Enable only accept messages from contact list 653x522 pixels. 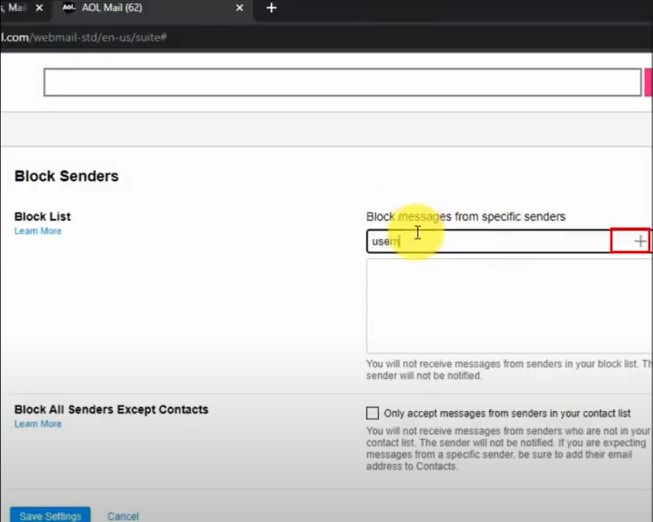[x=372, y=413]
